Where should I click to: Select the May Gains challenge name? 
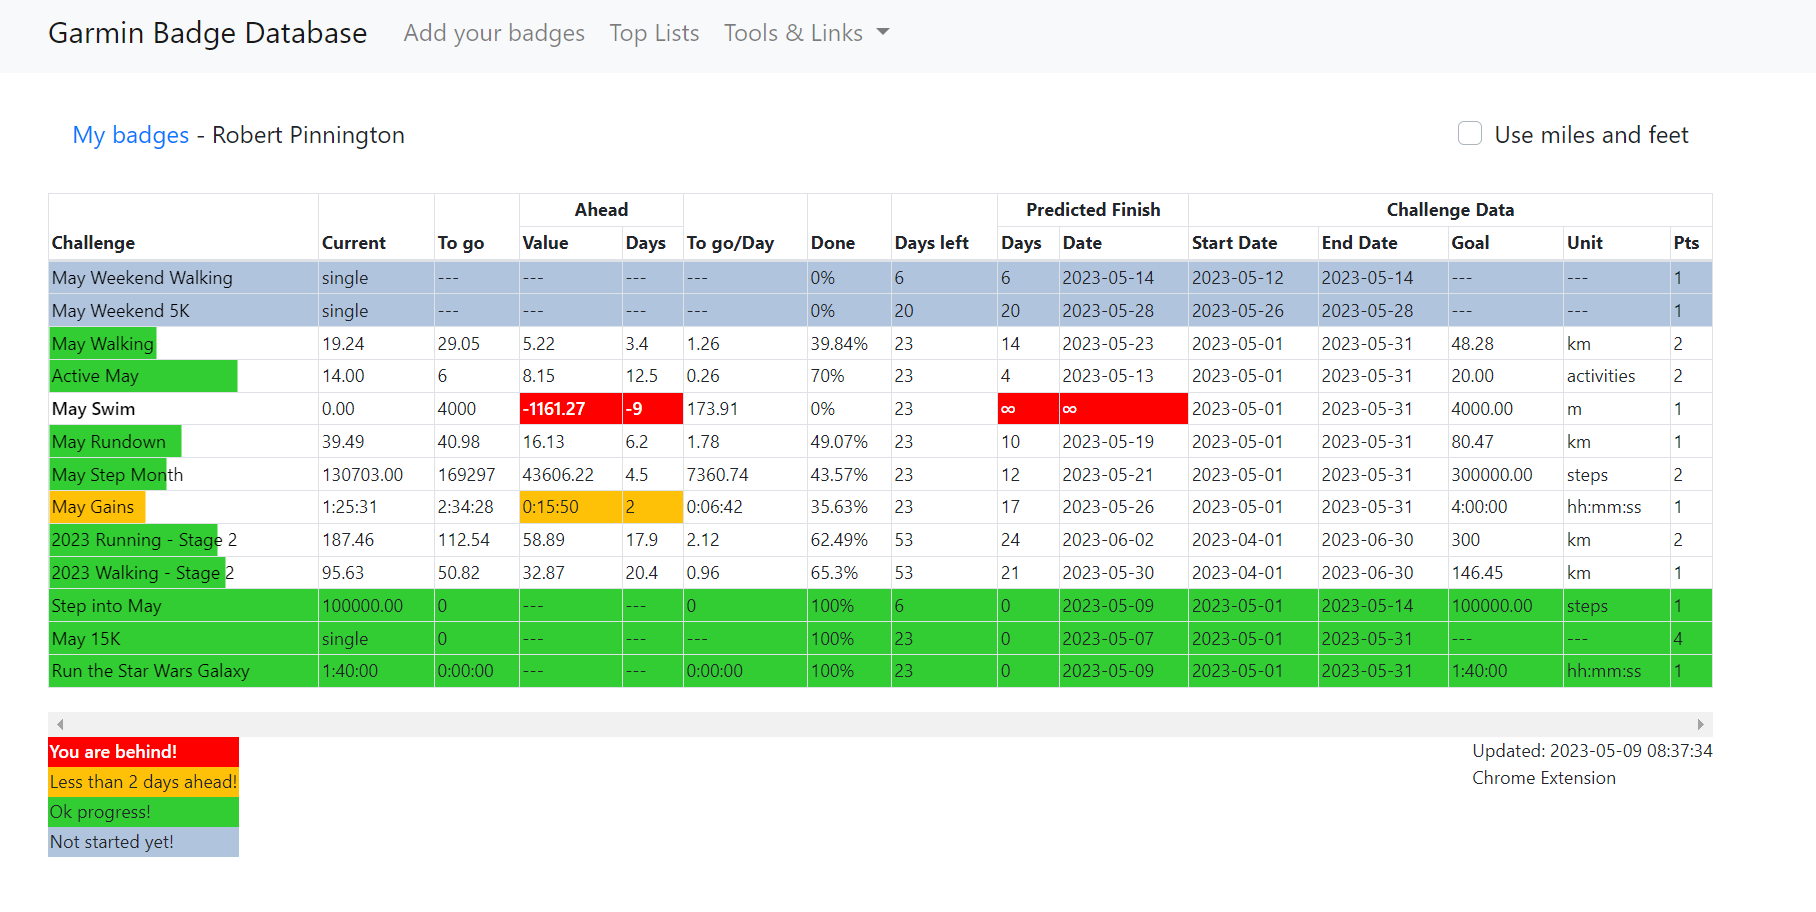(x=93, y=507)
